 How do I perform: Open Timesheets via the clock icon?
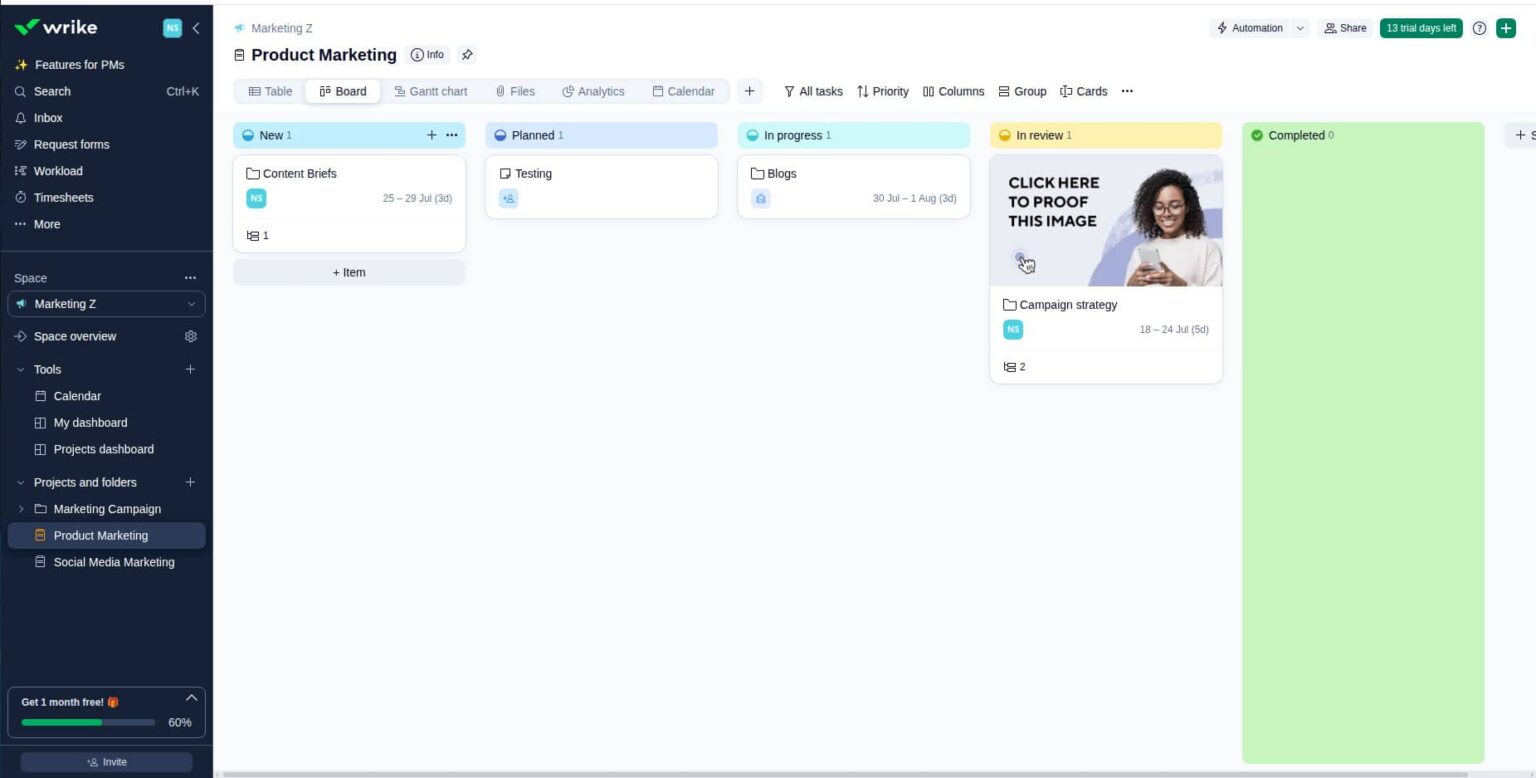click(20, 197)
